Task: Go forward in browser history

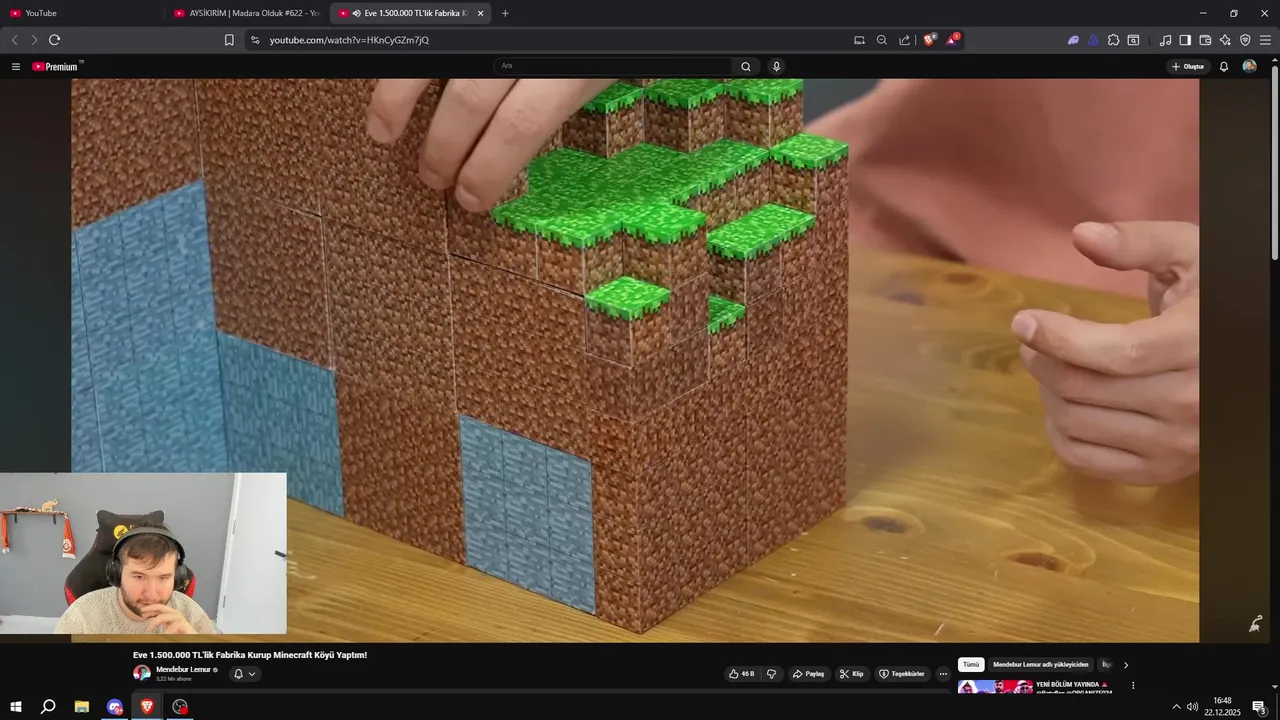Action: point(34,40)
